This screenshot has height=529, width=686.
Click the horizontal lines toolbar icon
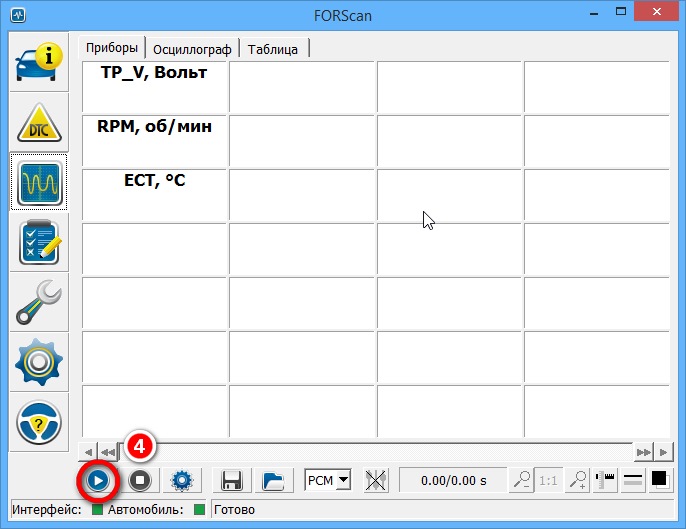click(633, 480)
